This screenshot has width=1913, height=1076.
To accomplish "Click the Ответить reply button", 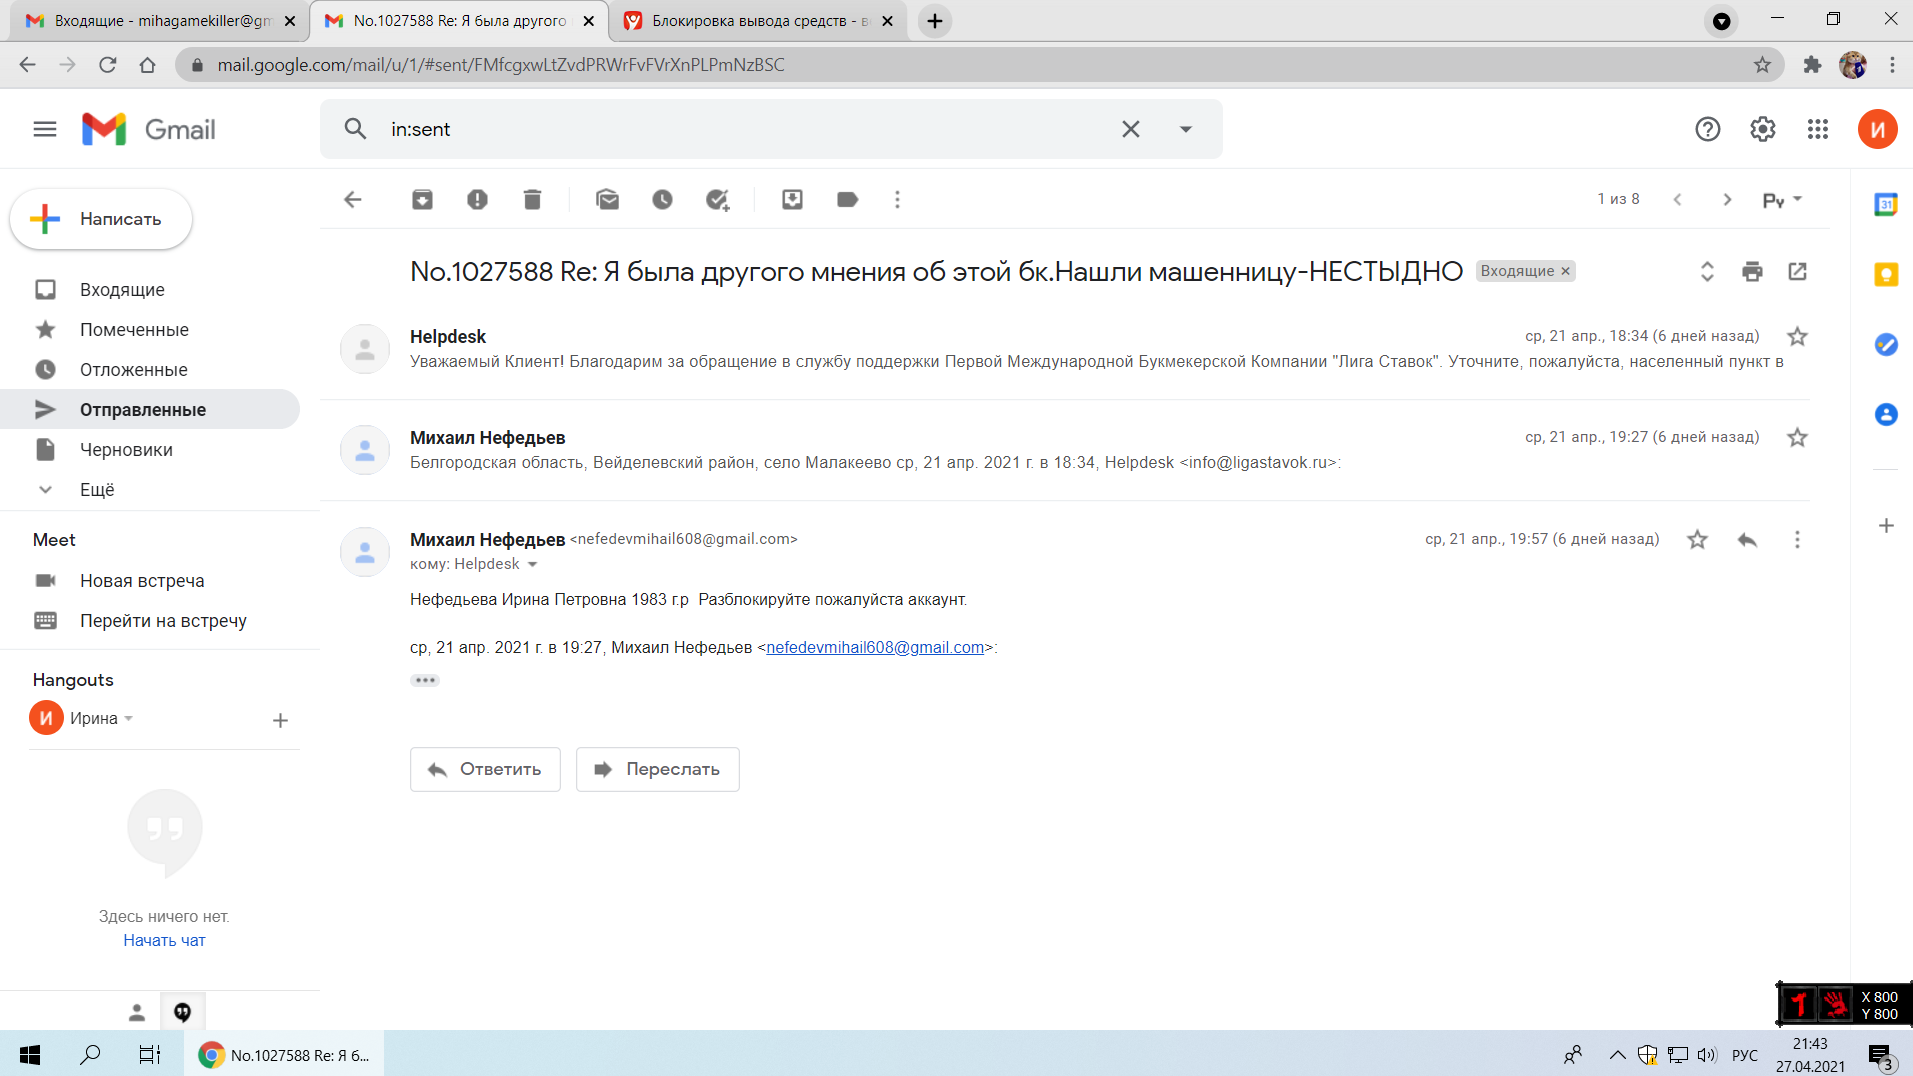I will point(485,769).
